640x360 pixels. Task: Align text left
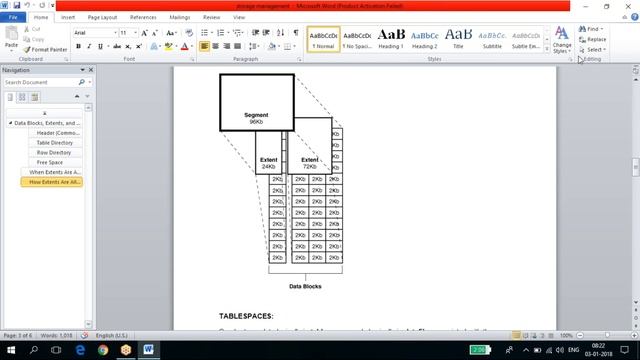(x=204, y=47)
